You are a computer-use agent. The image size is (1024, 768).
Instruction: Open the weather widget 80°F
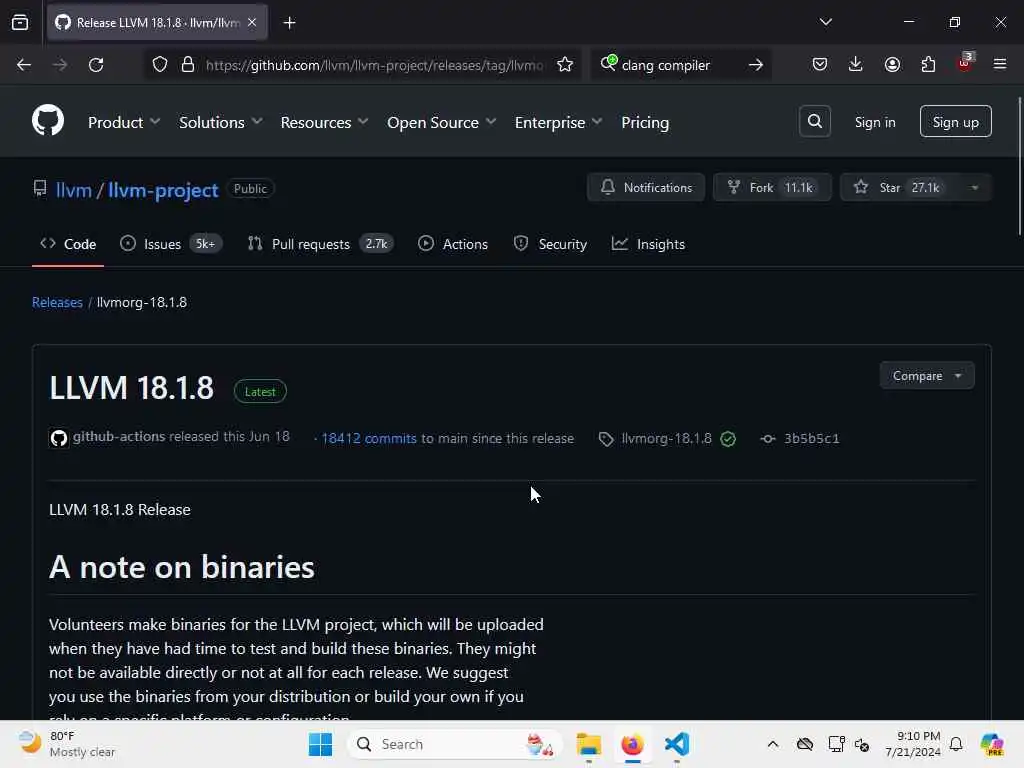tap(67, 744)
